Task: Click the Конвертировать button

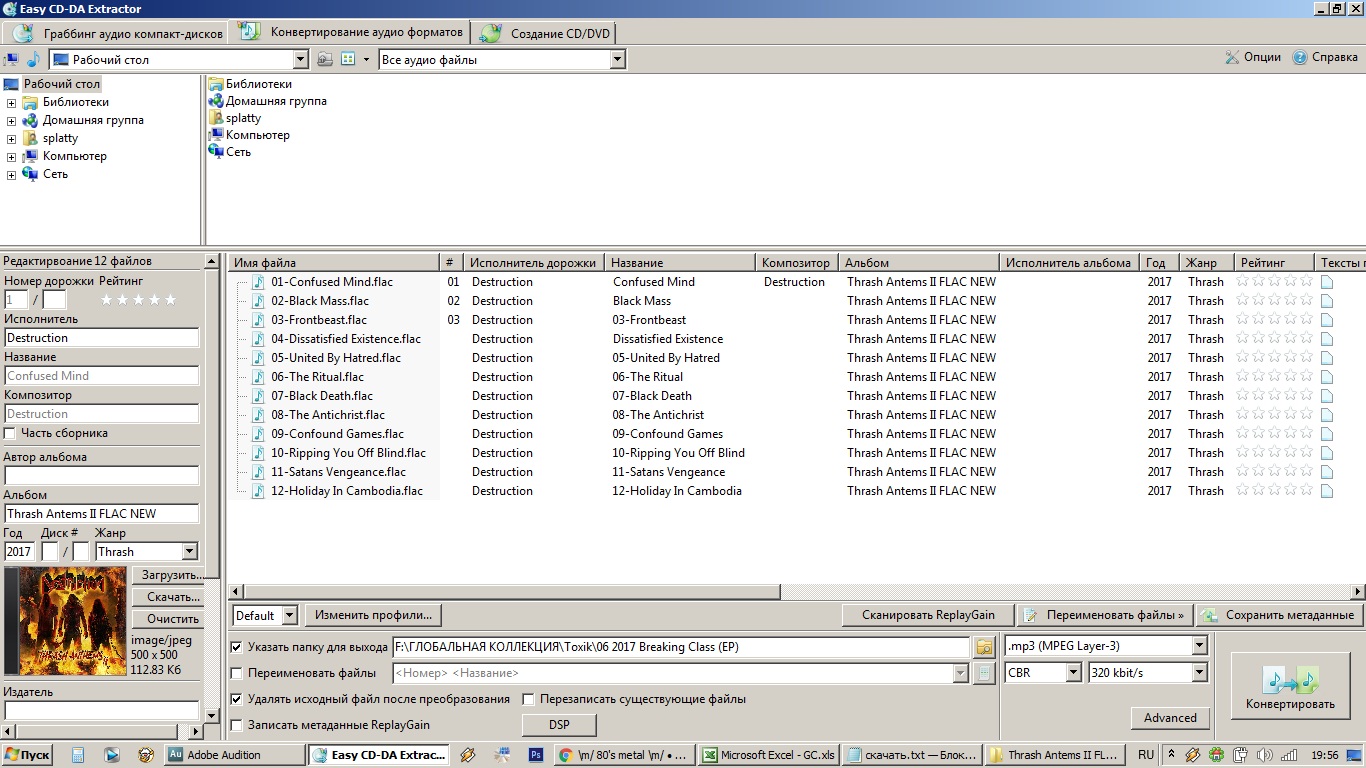Action: click(x=1290, y=685)
